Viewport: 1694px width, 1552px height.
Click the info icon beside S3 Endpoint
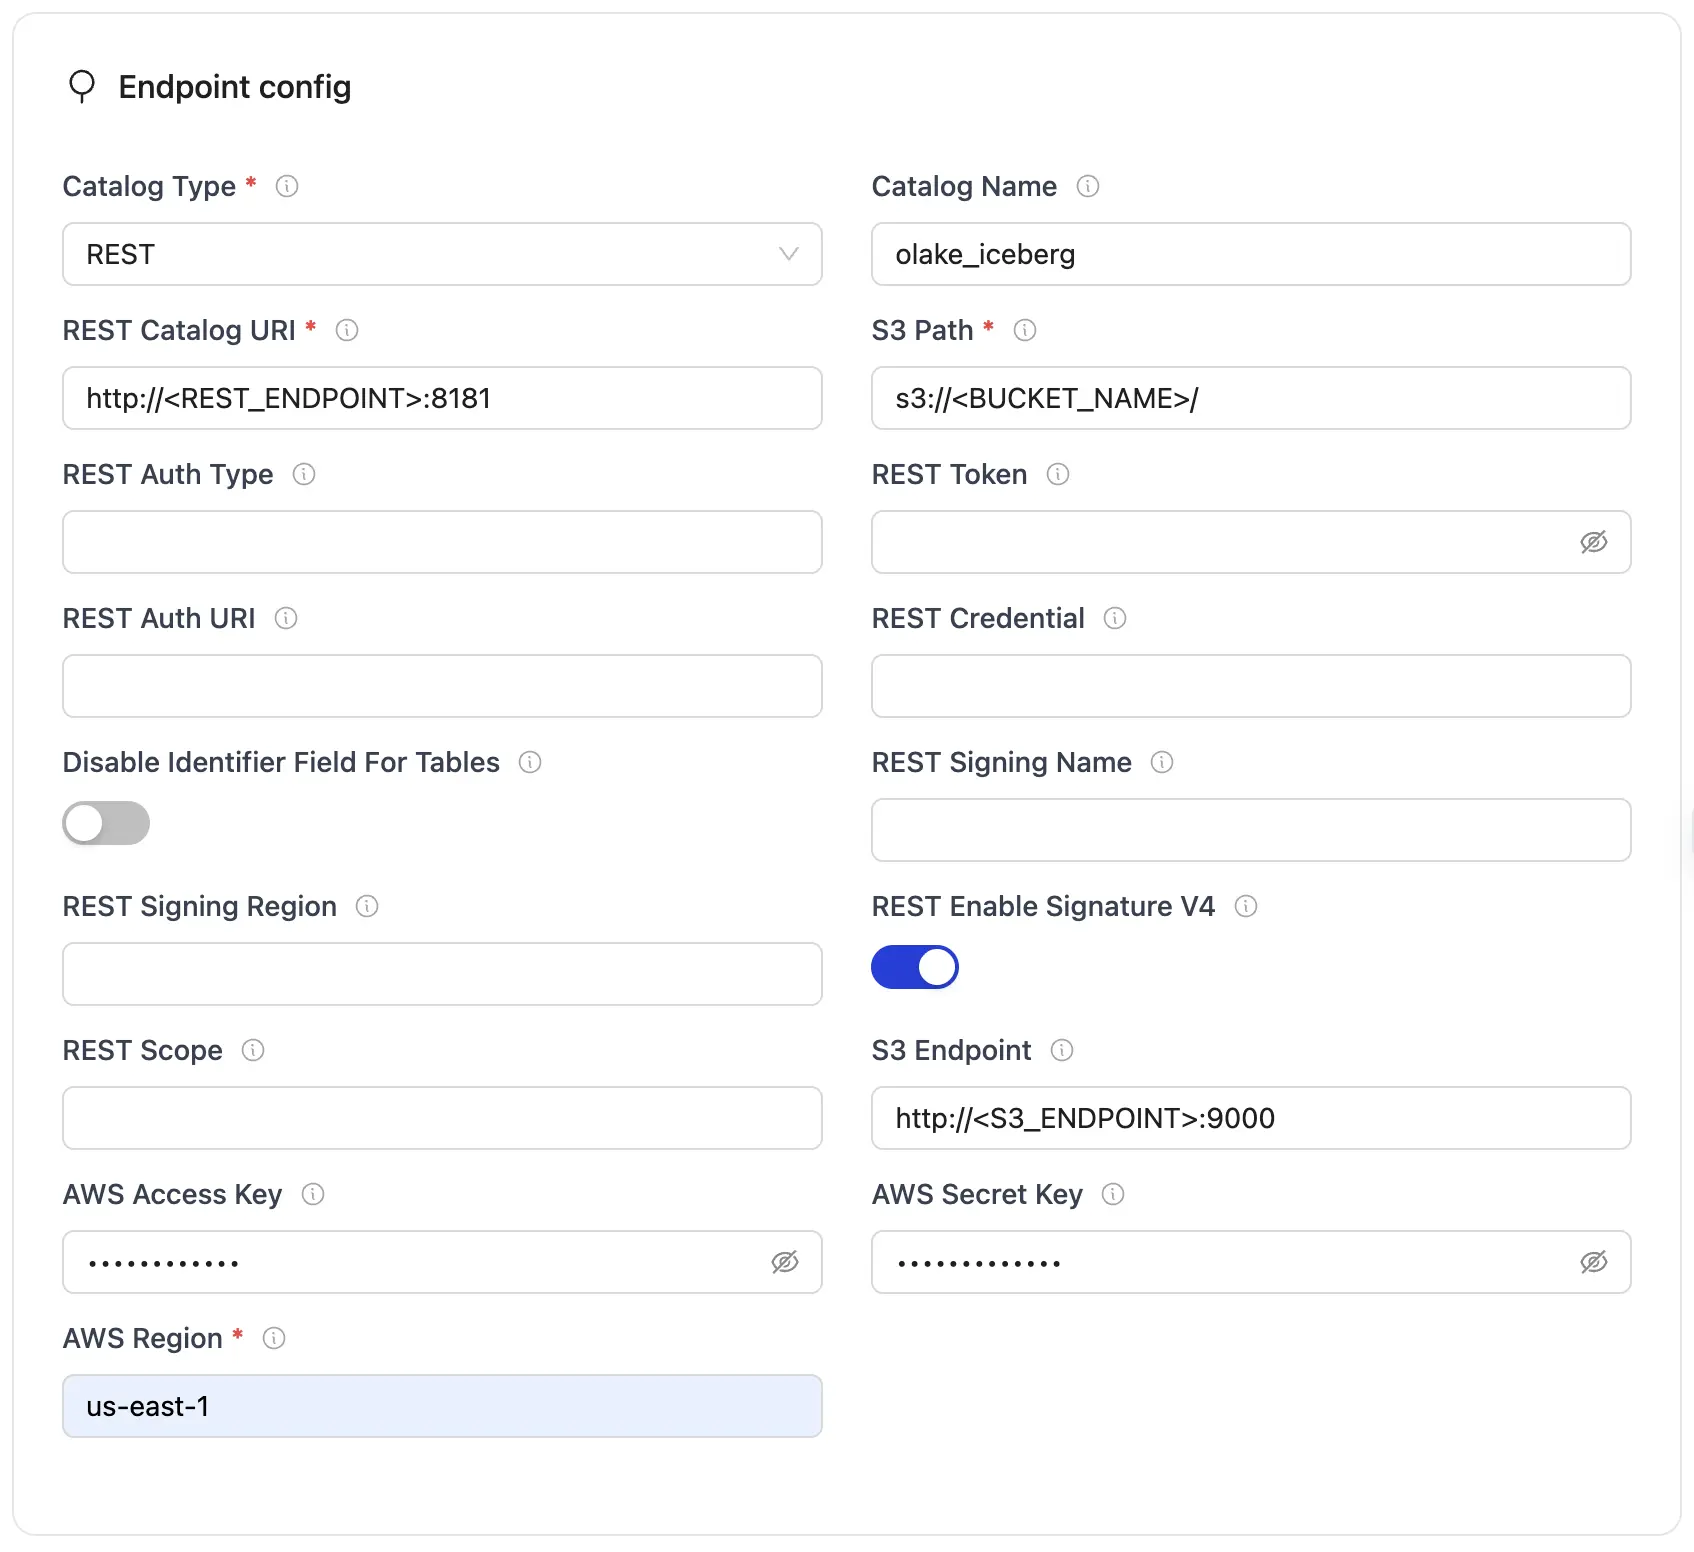click(x=1062, y=1050)
